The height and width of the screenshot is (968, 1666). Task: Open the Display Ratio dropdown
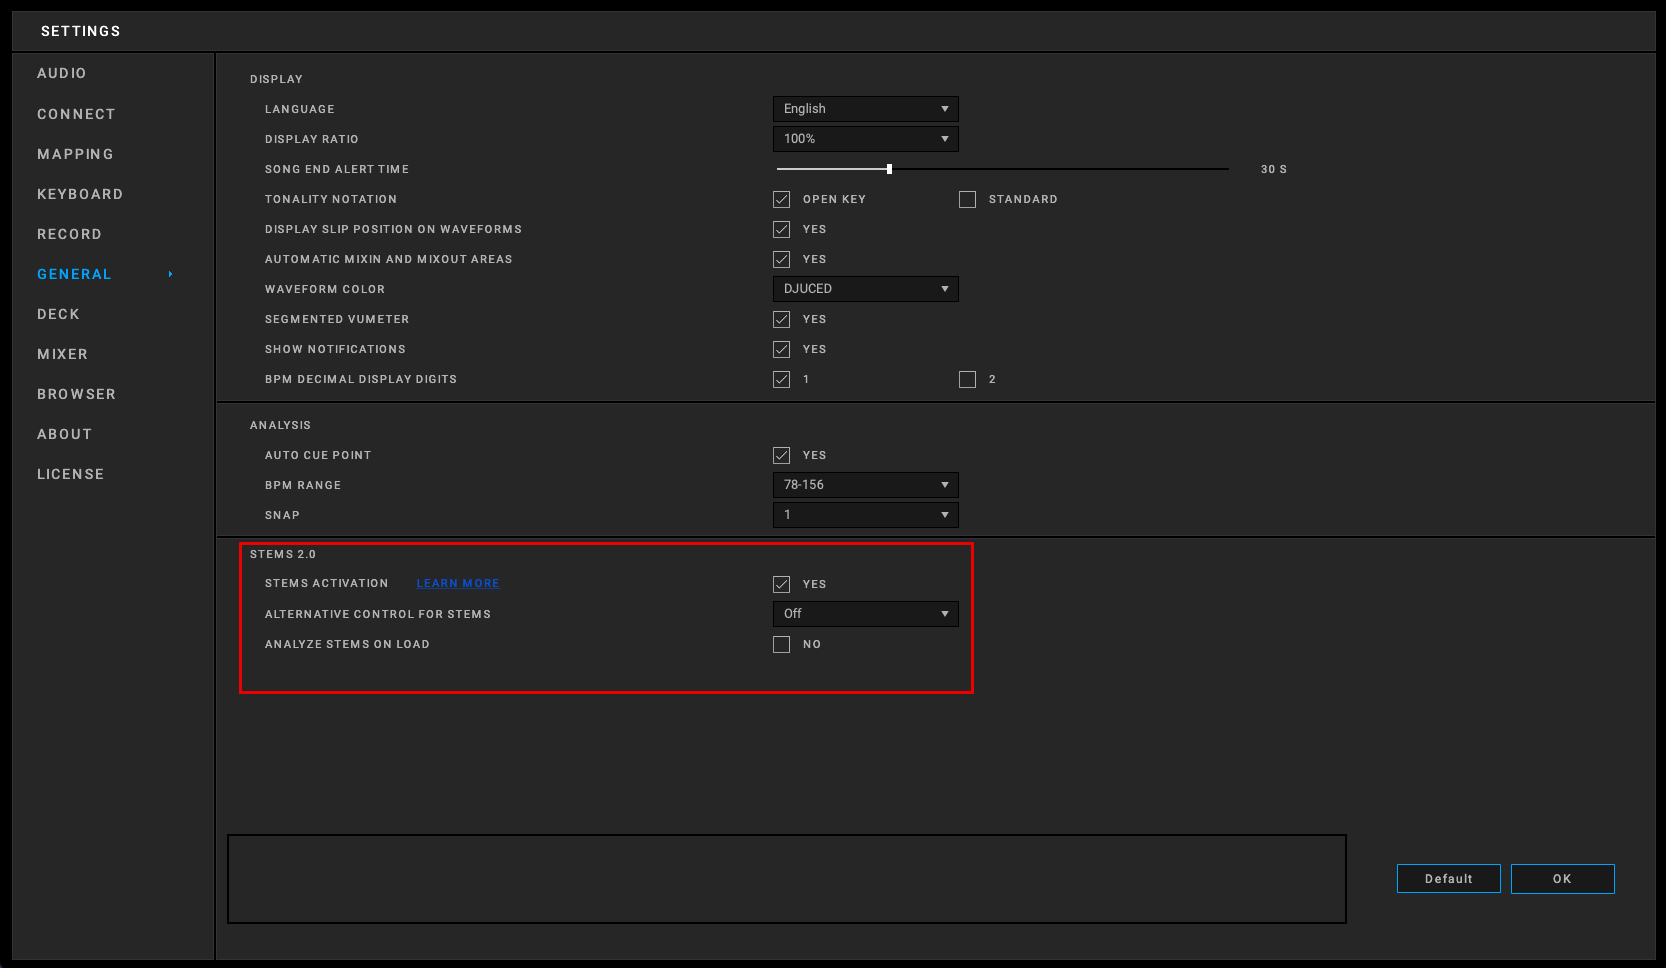pyautogui.click(x=865, y=139)
